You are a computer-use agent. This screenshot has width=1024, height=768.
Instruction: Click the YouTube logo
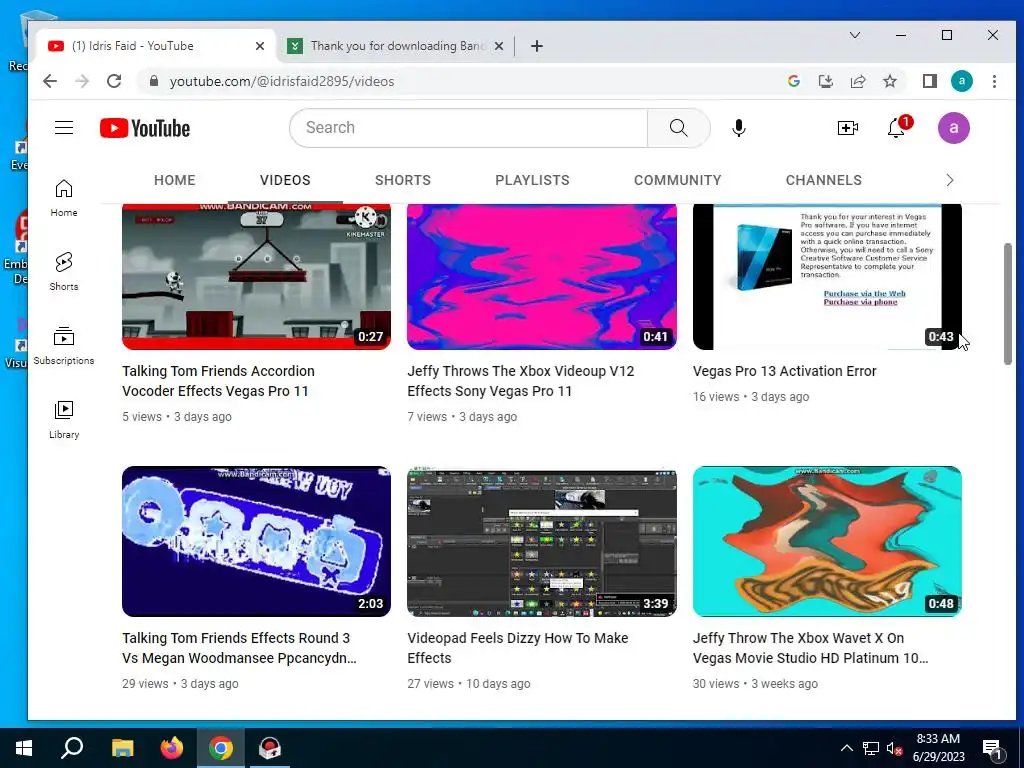click(x=145, y=128)
